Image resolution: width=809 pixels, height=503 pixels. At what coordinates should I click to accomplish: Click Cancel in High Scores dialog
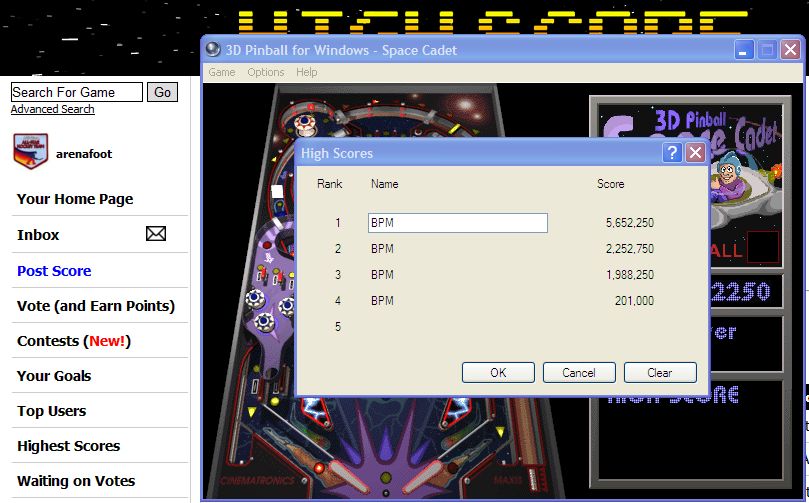(x=579, y=372)
